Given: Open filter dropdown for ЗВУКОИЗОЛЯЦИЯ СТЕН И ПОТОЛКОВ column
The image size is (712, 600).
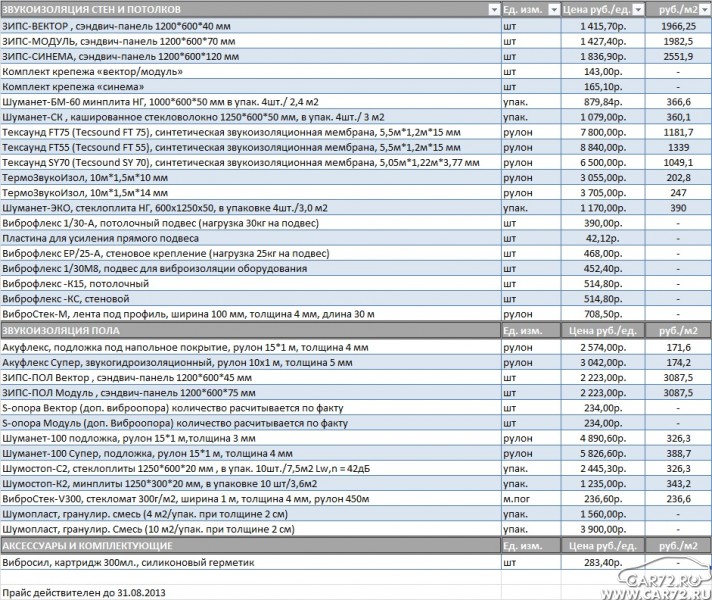Looking at the screenshot, I should click(x=494, y=10).
